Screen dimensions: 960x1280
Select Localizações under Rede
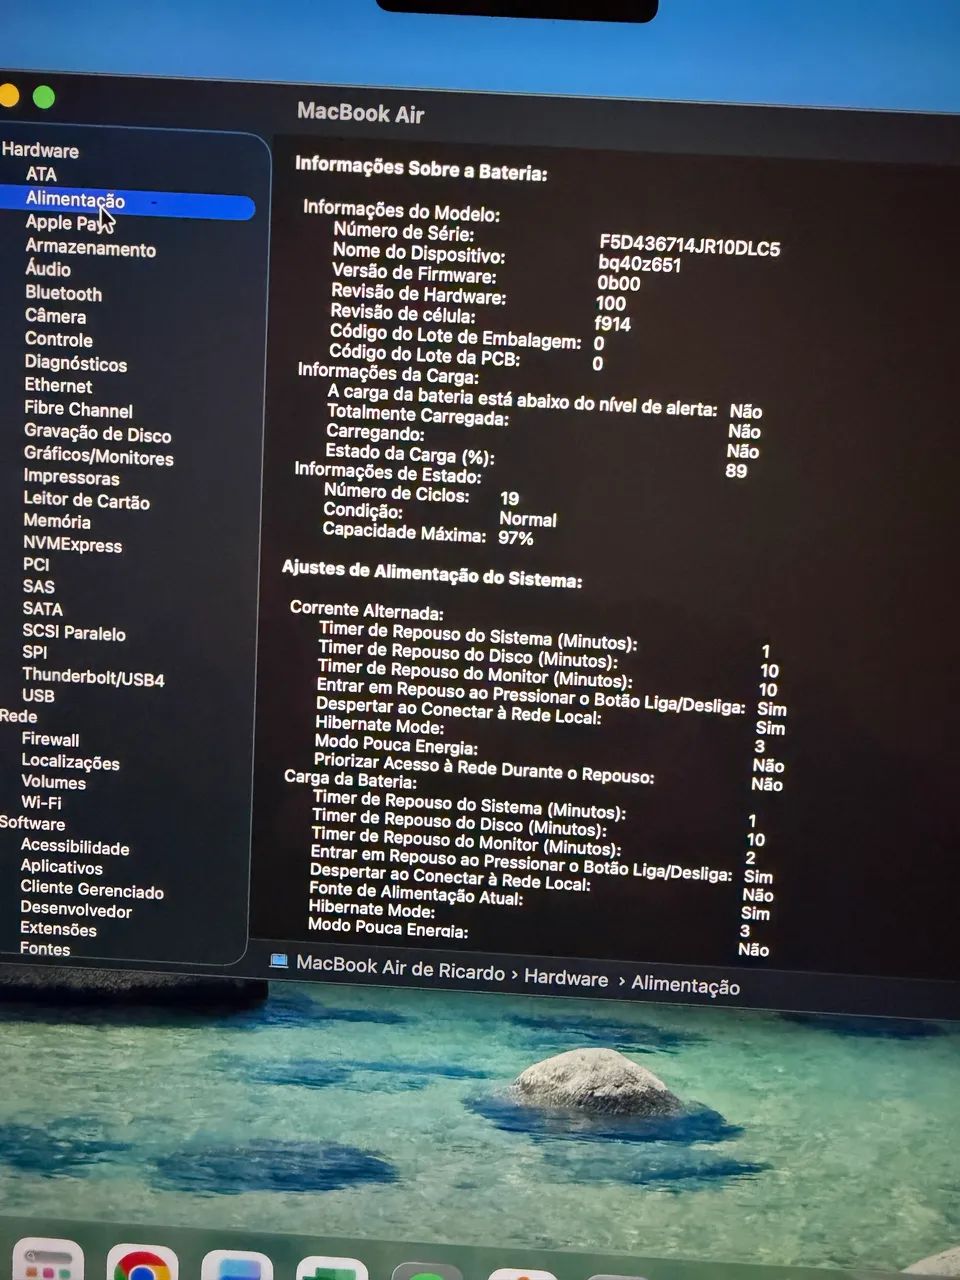(x=70, y=762)
